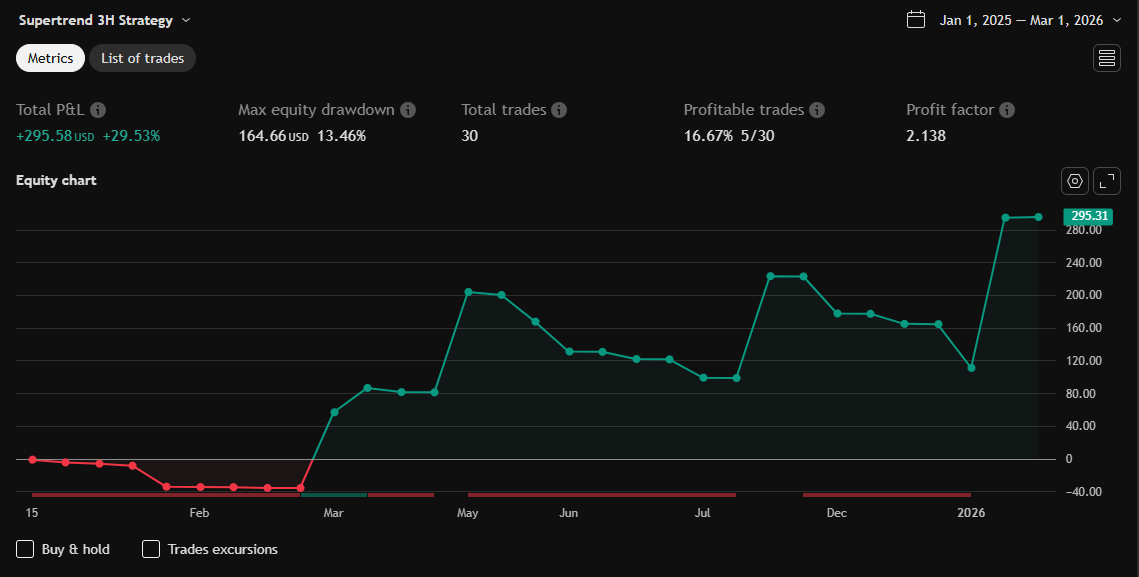Enable the Trades excursions checkbox
Image resolution: width=1139 pixels, height=577 pixels.
pyautogui.click(x=151, y=549)
